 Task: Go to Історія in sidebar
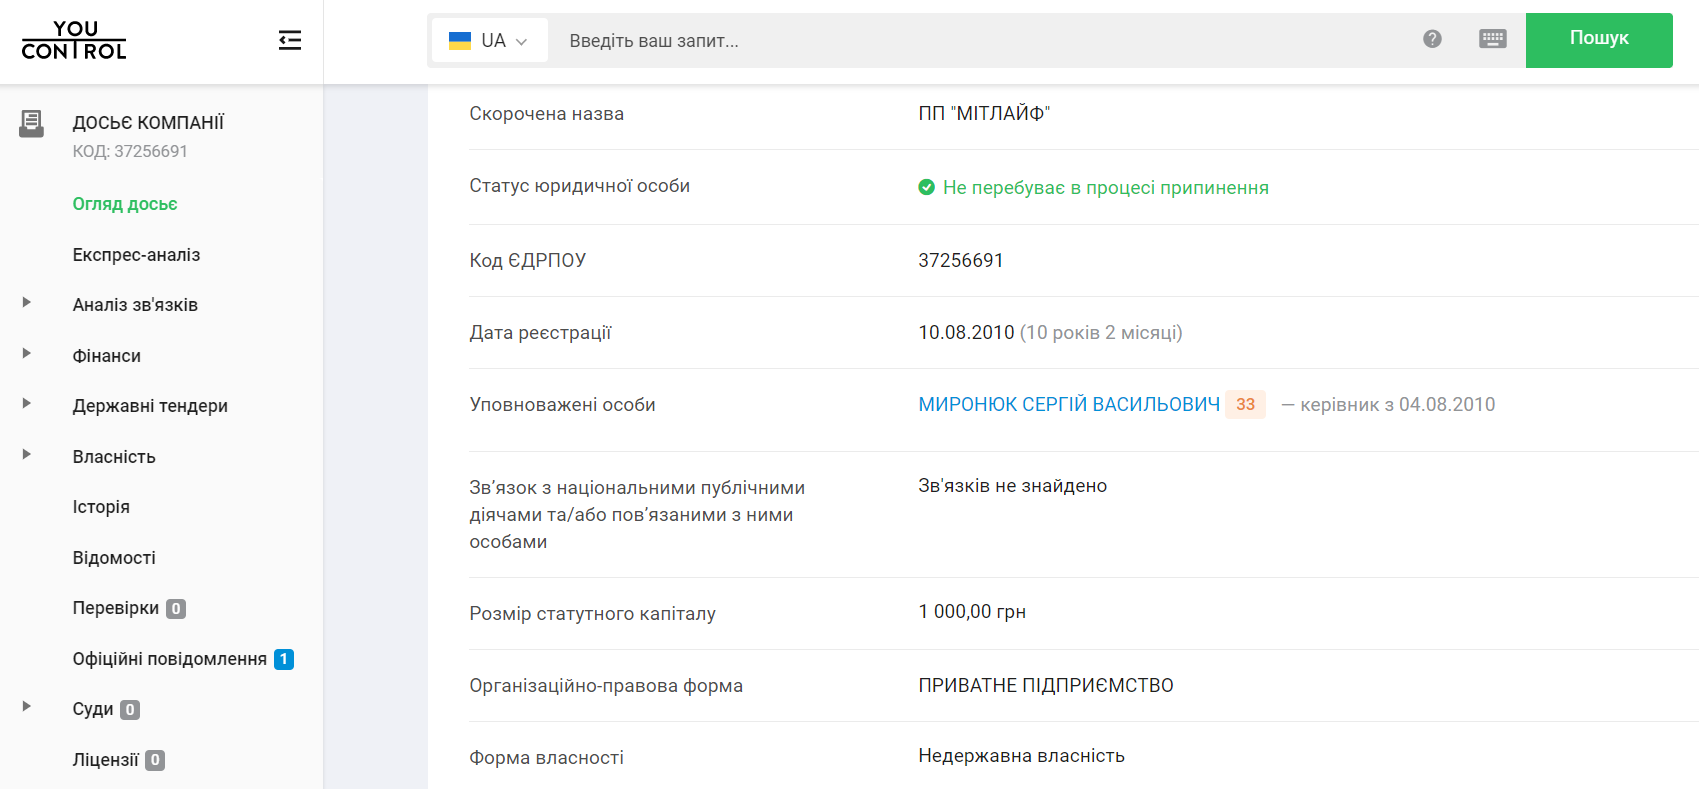pyautogui.click(x=101, y=507)
